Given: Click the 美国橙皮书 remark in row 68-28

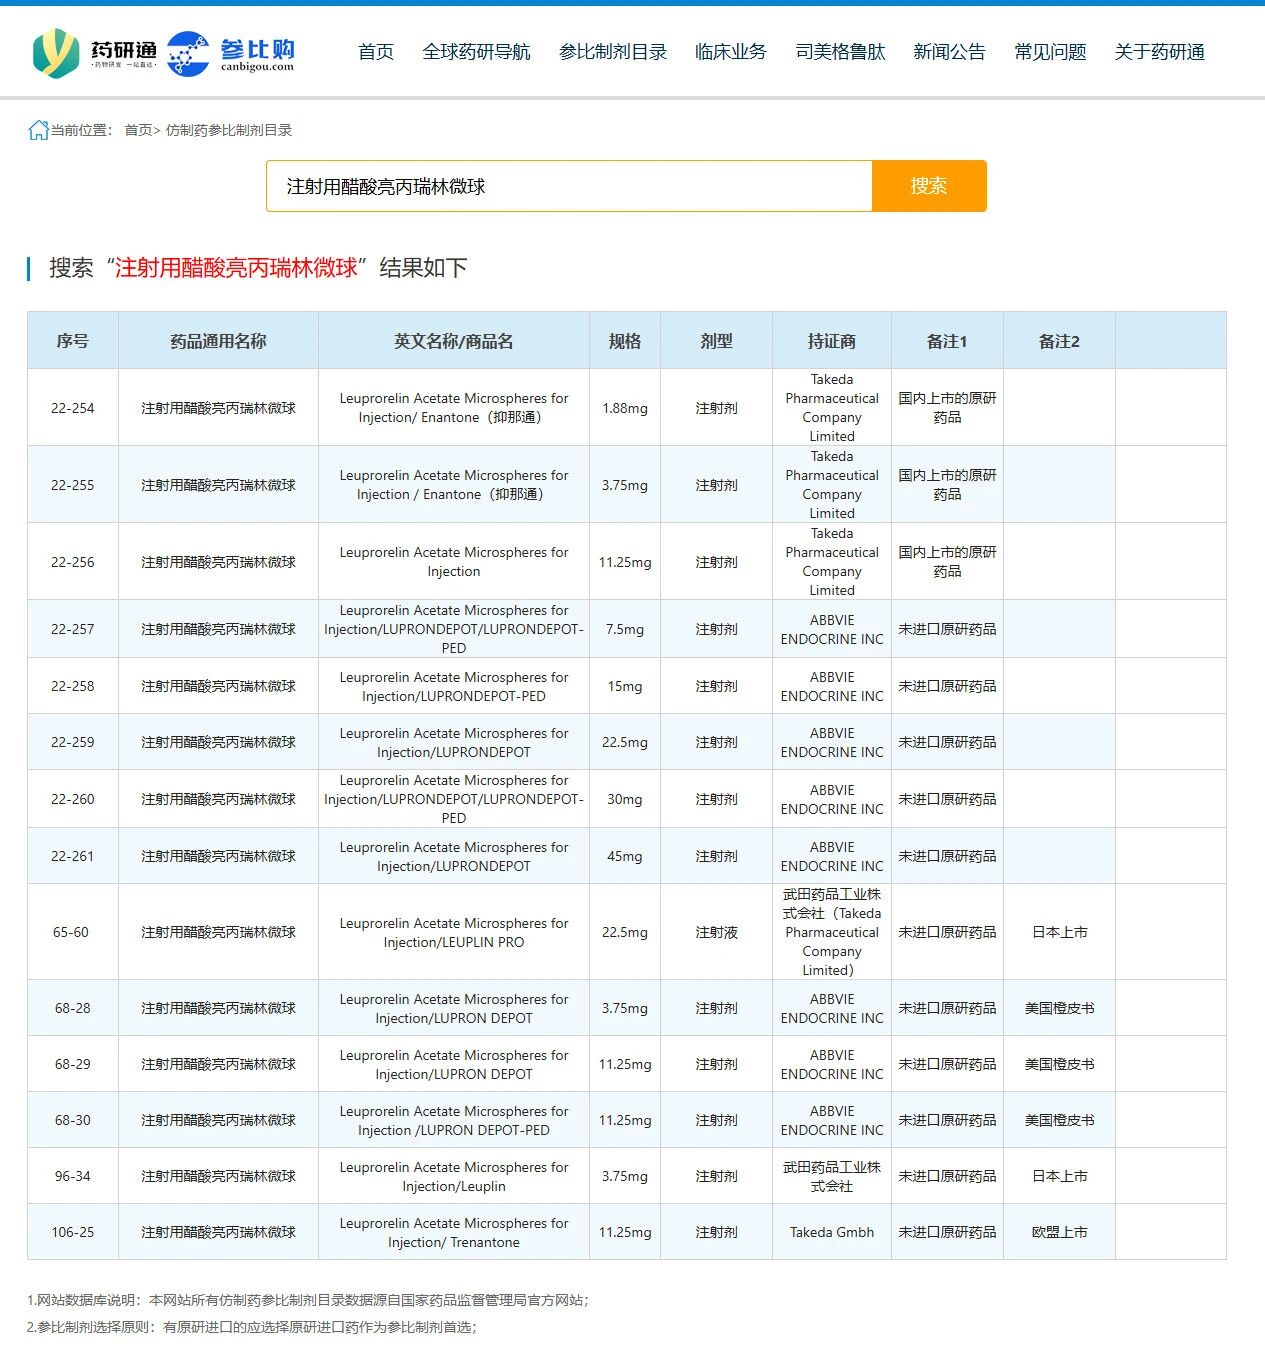Looking at the screenshot, I should [x=1060, y=1008].
